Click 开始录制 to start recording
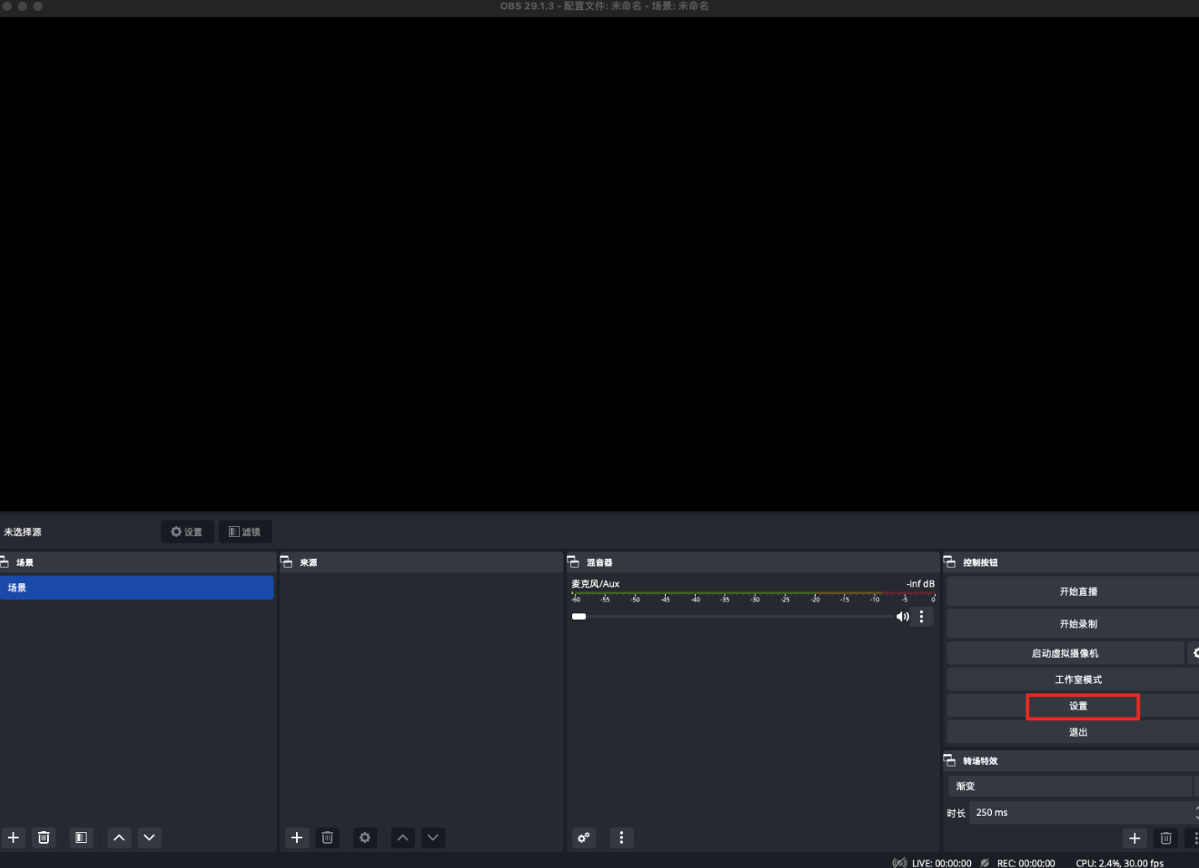Screen dimensions: 1199x868 [x=1078, y=624]
